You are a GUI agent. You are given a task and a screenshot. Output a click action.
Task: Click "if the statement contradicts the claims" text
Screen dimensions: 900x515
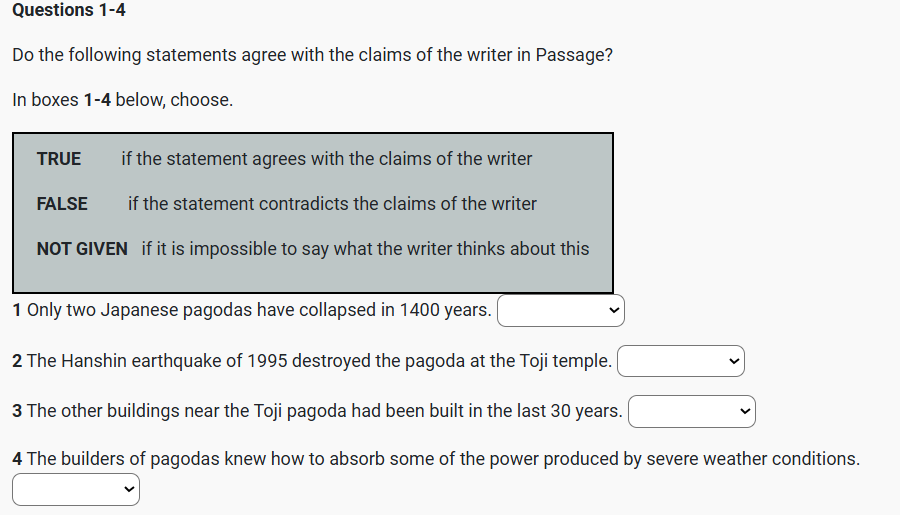click(332, 204)
